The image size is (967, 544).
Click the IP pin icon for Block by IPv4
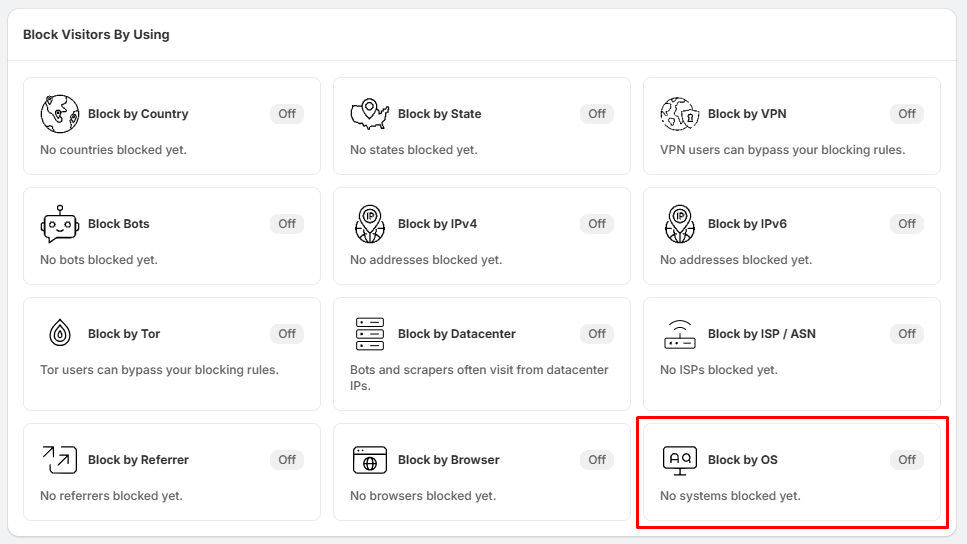(370, 224)
